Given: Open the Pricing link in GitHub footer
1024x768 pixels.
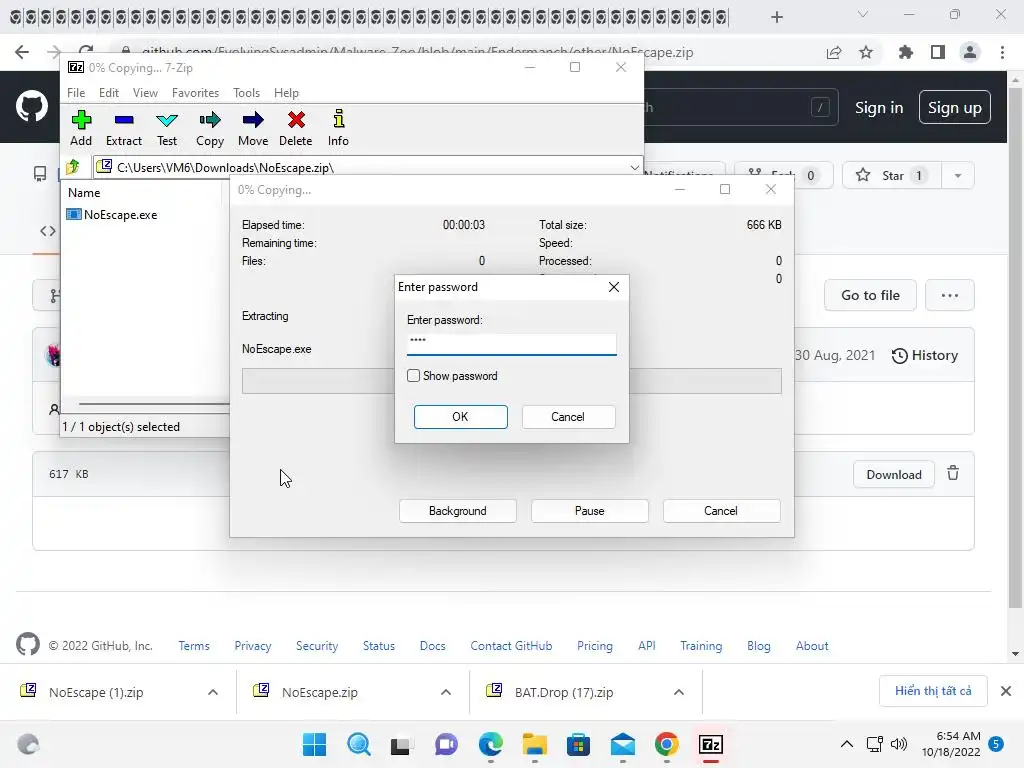Looking at the screenshot, I should (x=595, y=646).
